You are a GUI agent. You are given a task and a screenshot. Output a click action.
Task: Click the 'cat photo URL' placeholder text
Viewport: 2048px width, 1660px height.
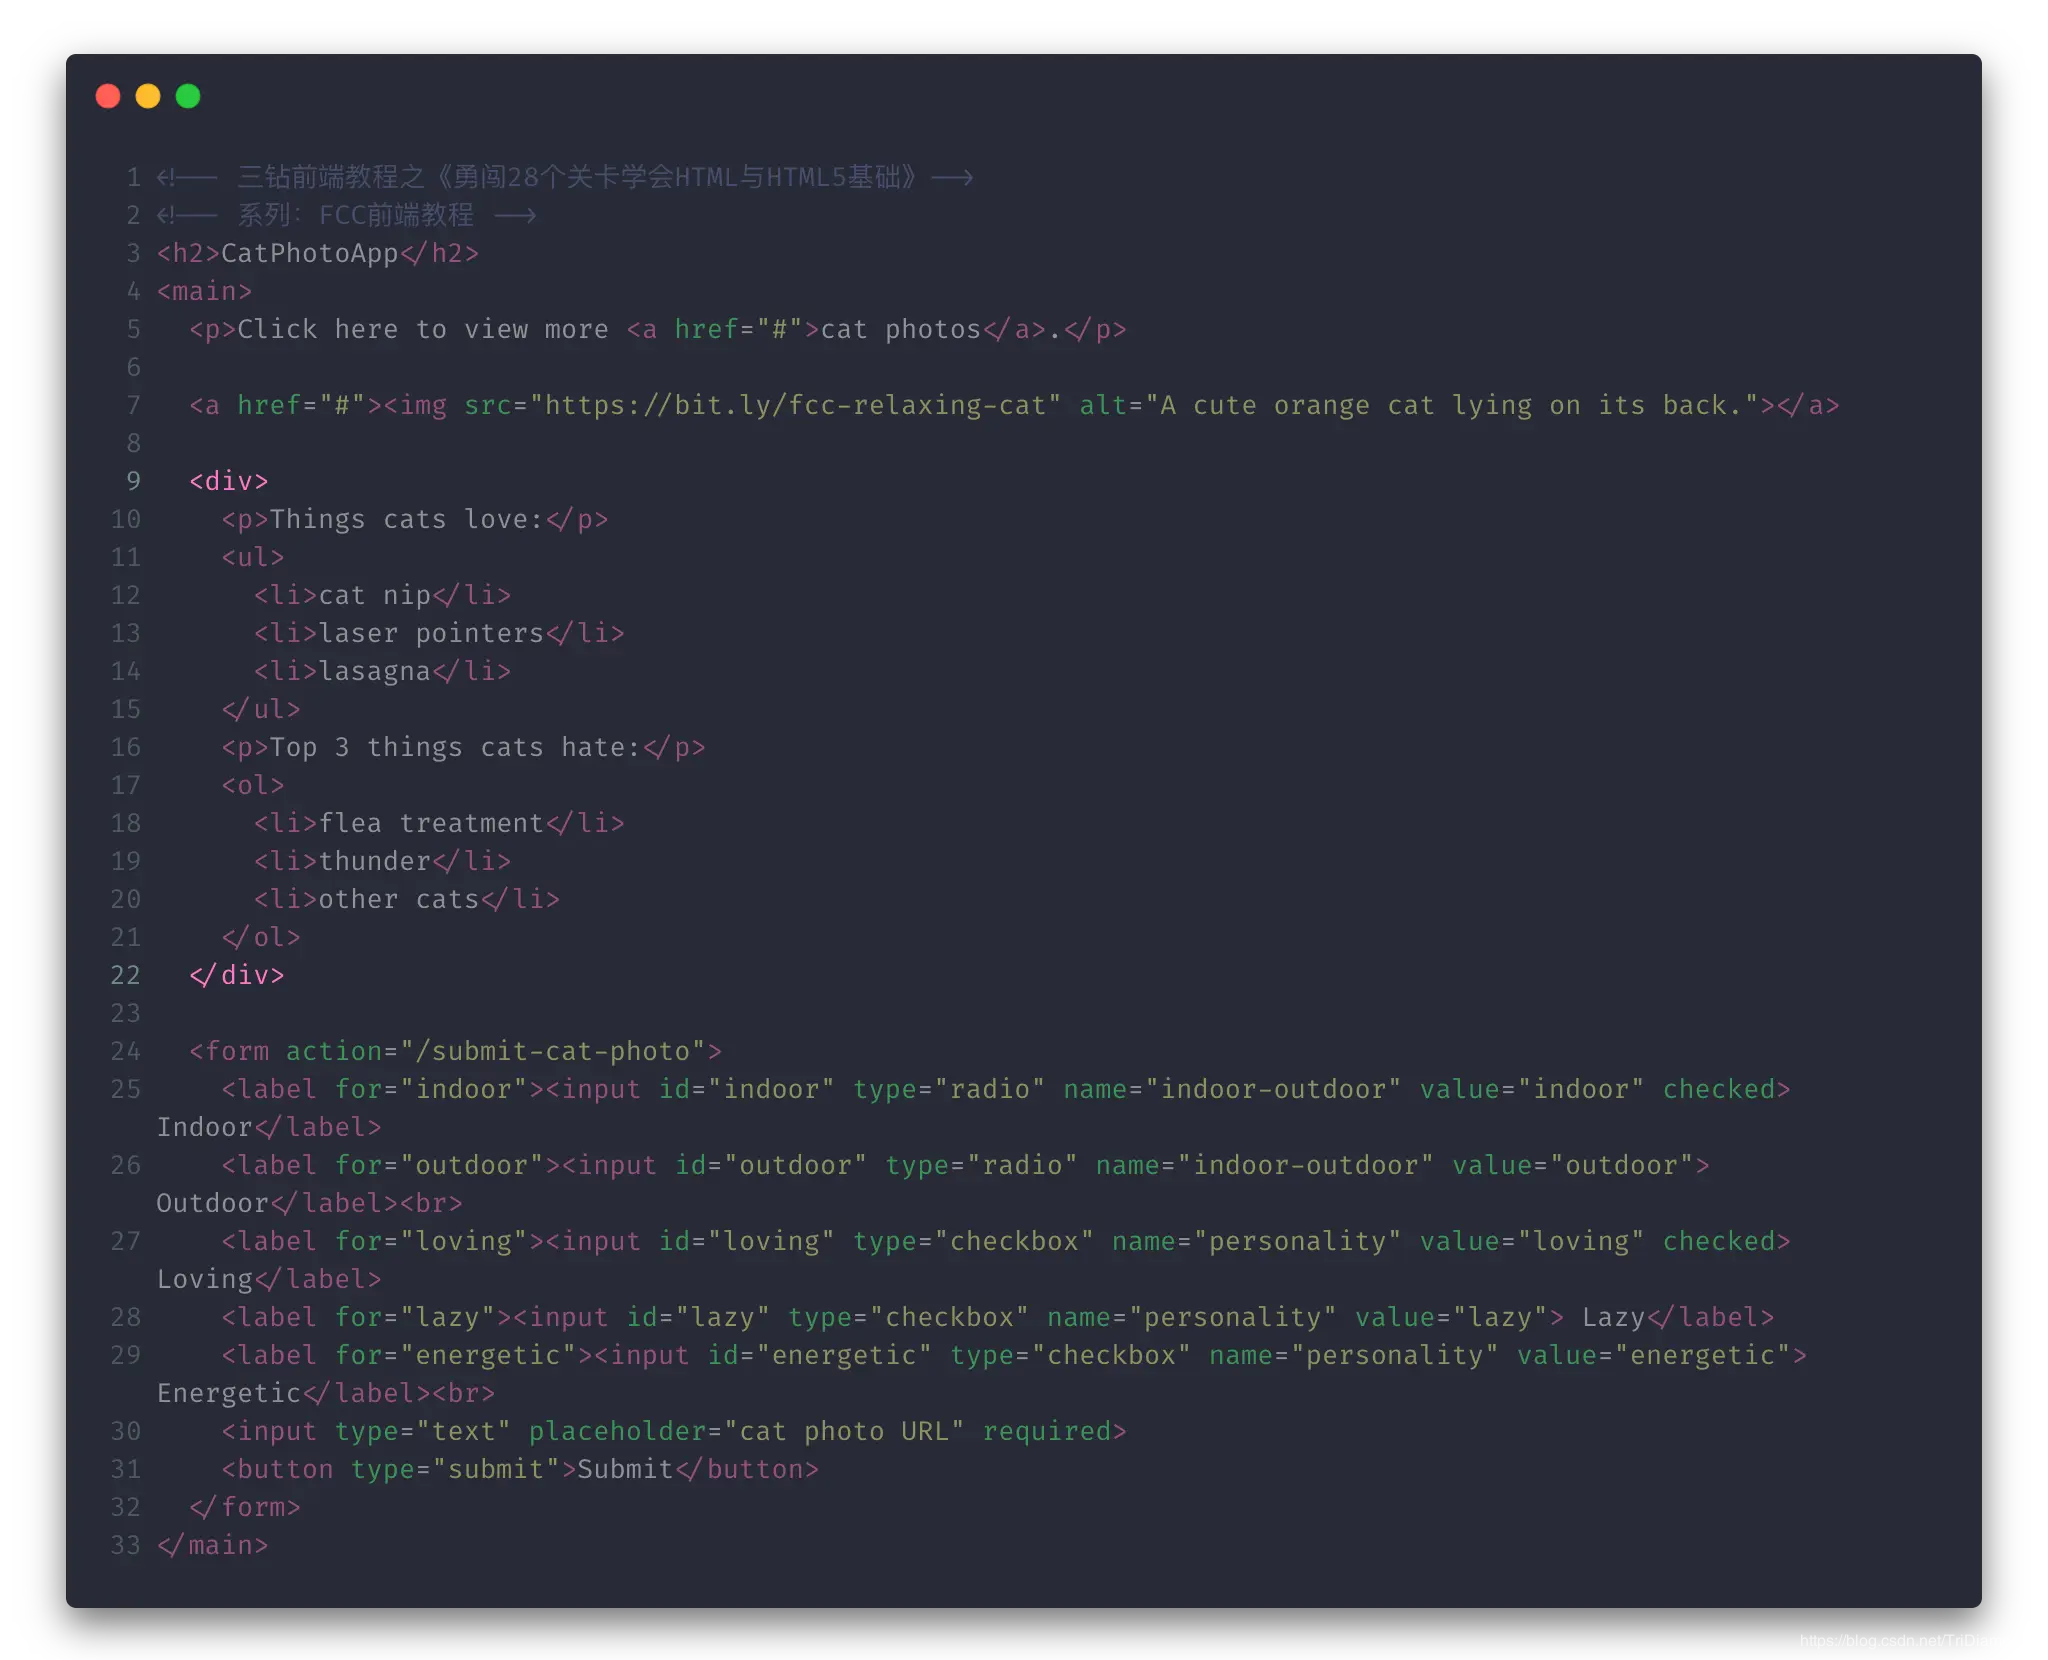tap(845, 1432)
